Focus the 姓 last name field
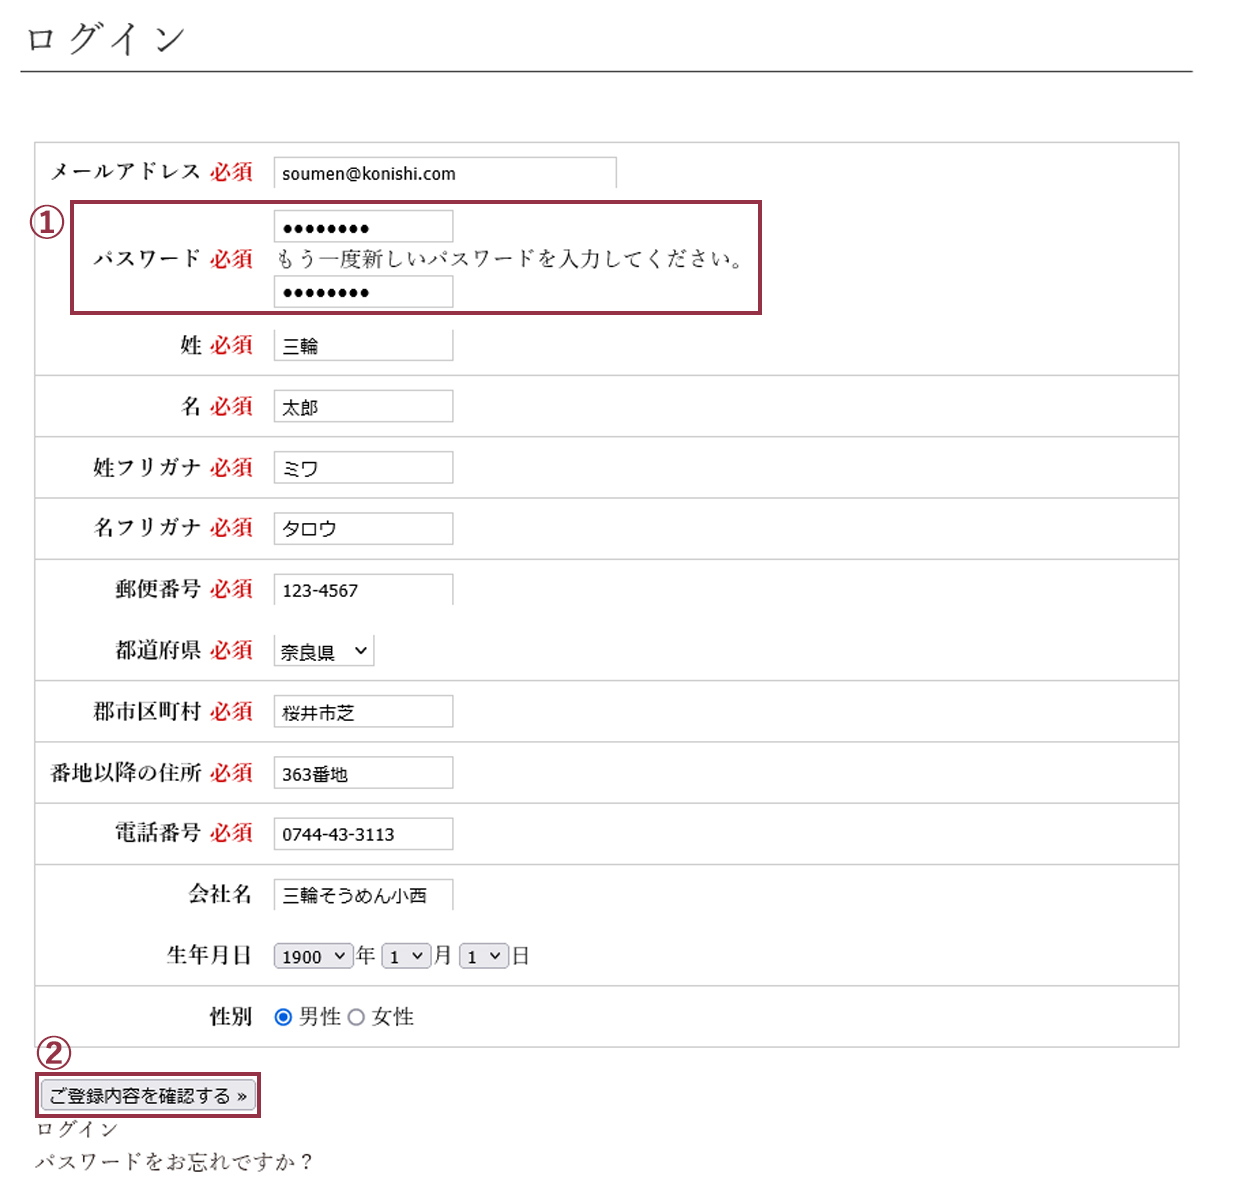The width and height of the screenshot is (1233, 1199). pyautogui.click(x=363, y=346)
